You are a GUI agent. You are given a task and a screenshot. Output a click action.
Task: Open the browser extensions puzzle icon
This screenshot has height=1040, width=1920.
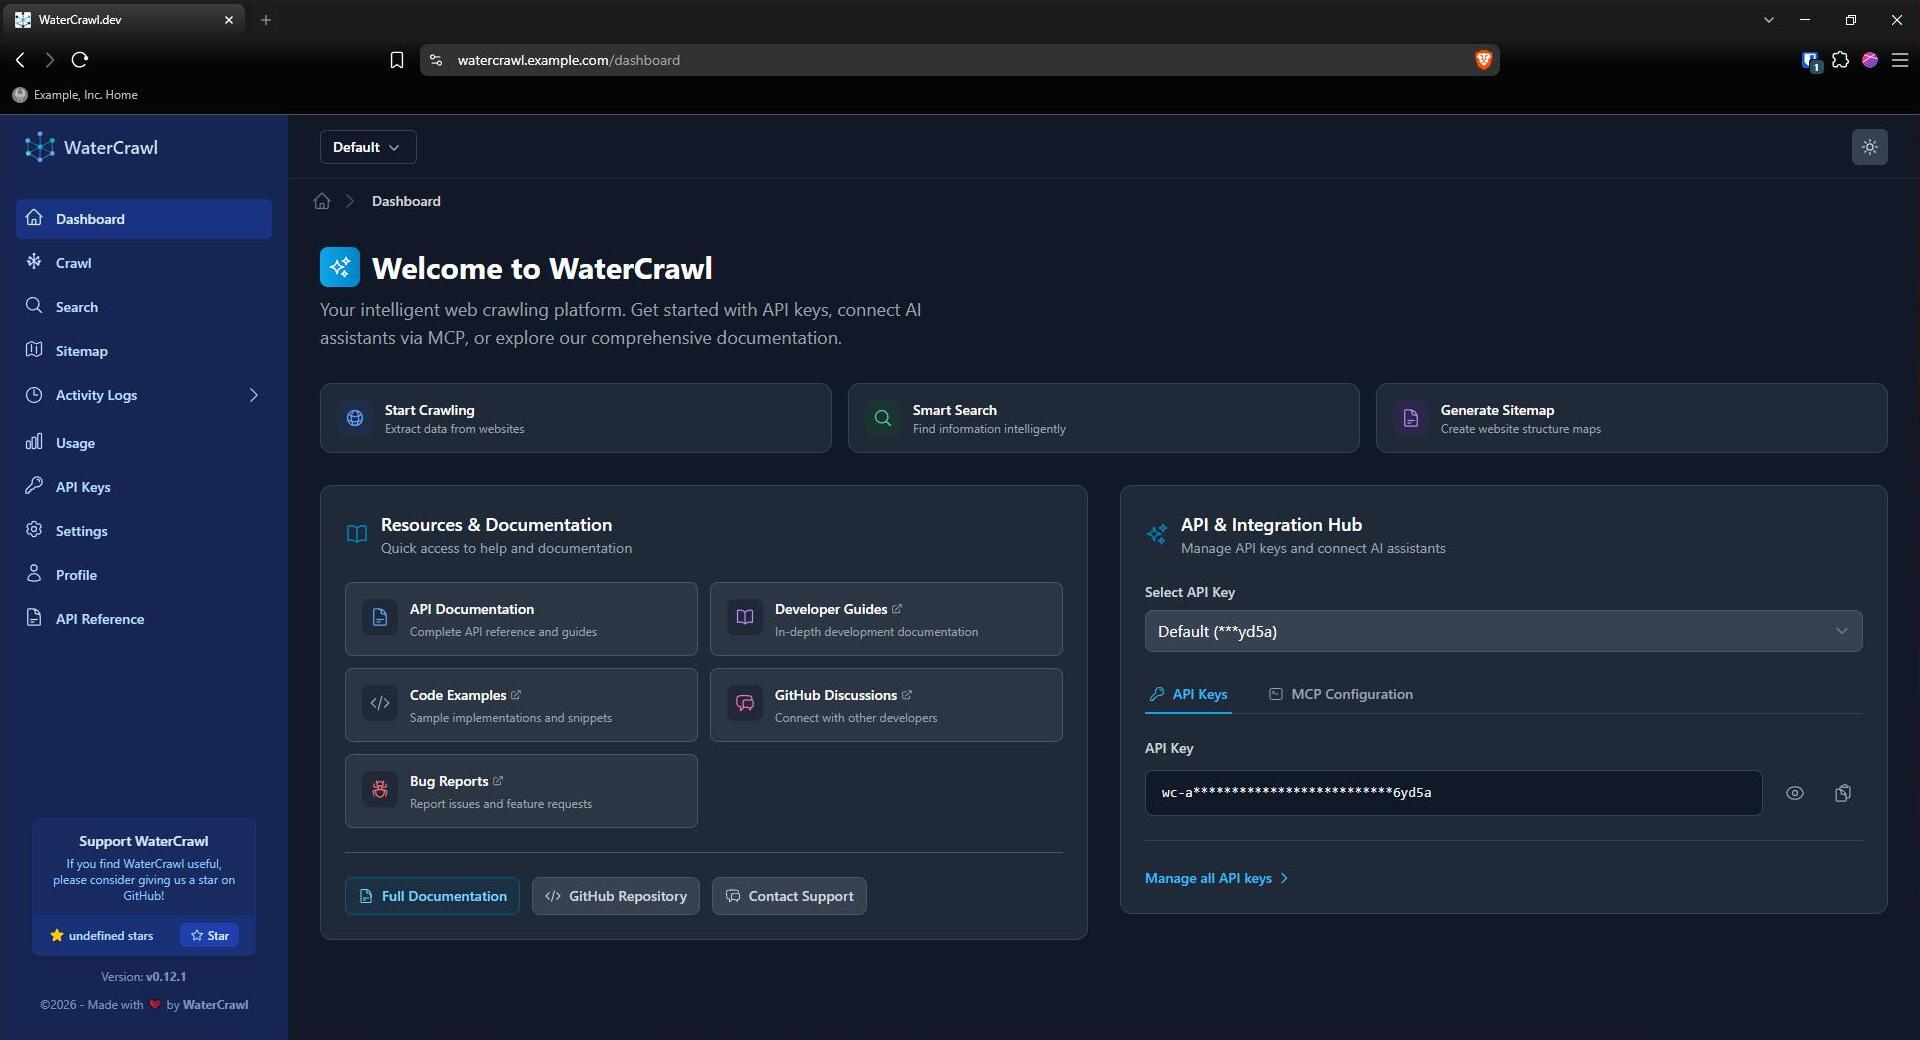pyautogui.click(x=1840, y=60)
